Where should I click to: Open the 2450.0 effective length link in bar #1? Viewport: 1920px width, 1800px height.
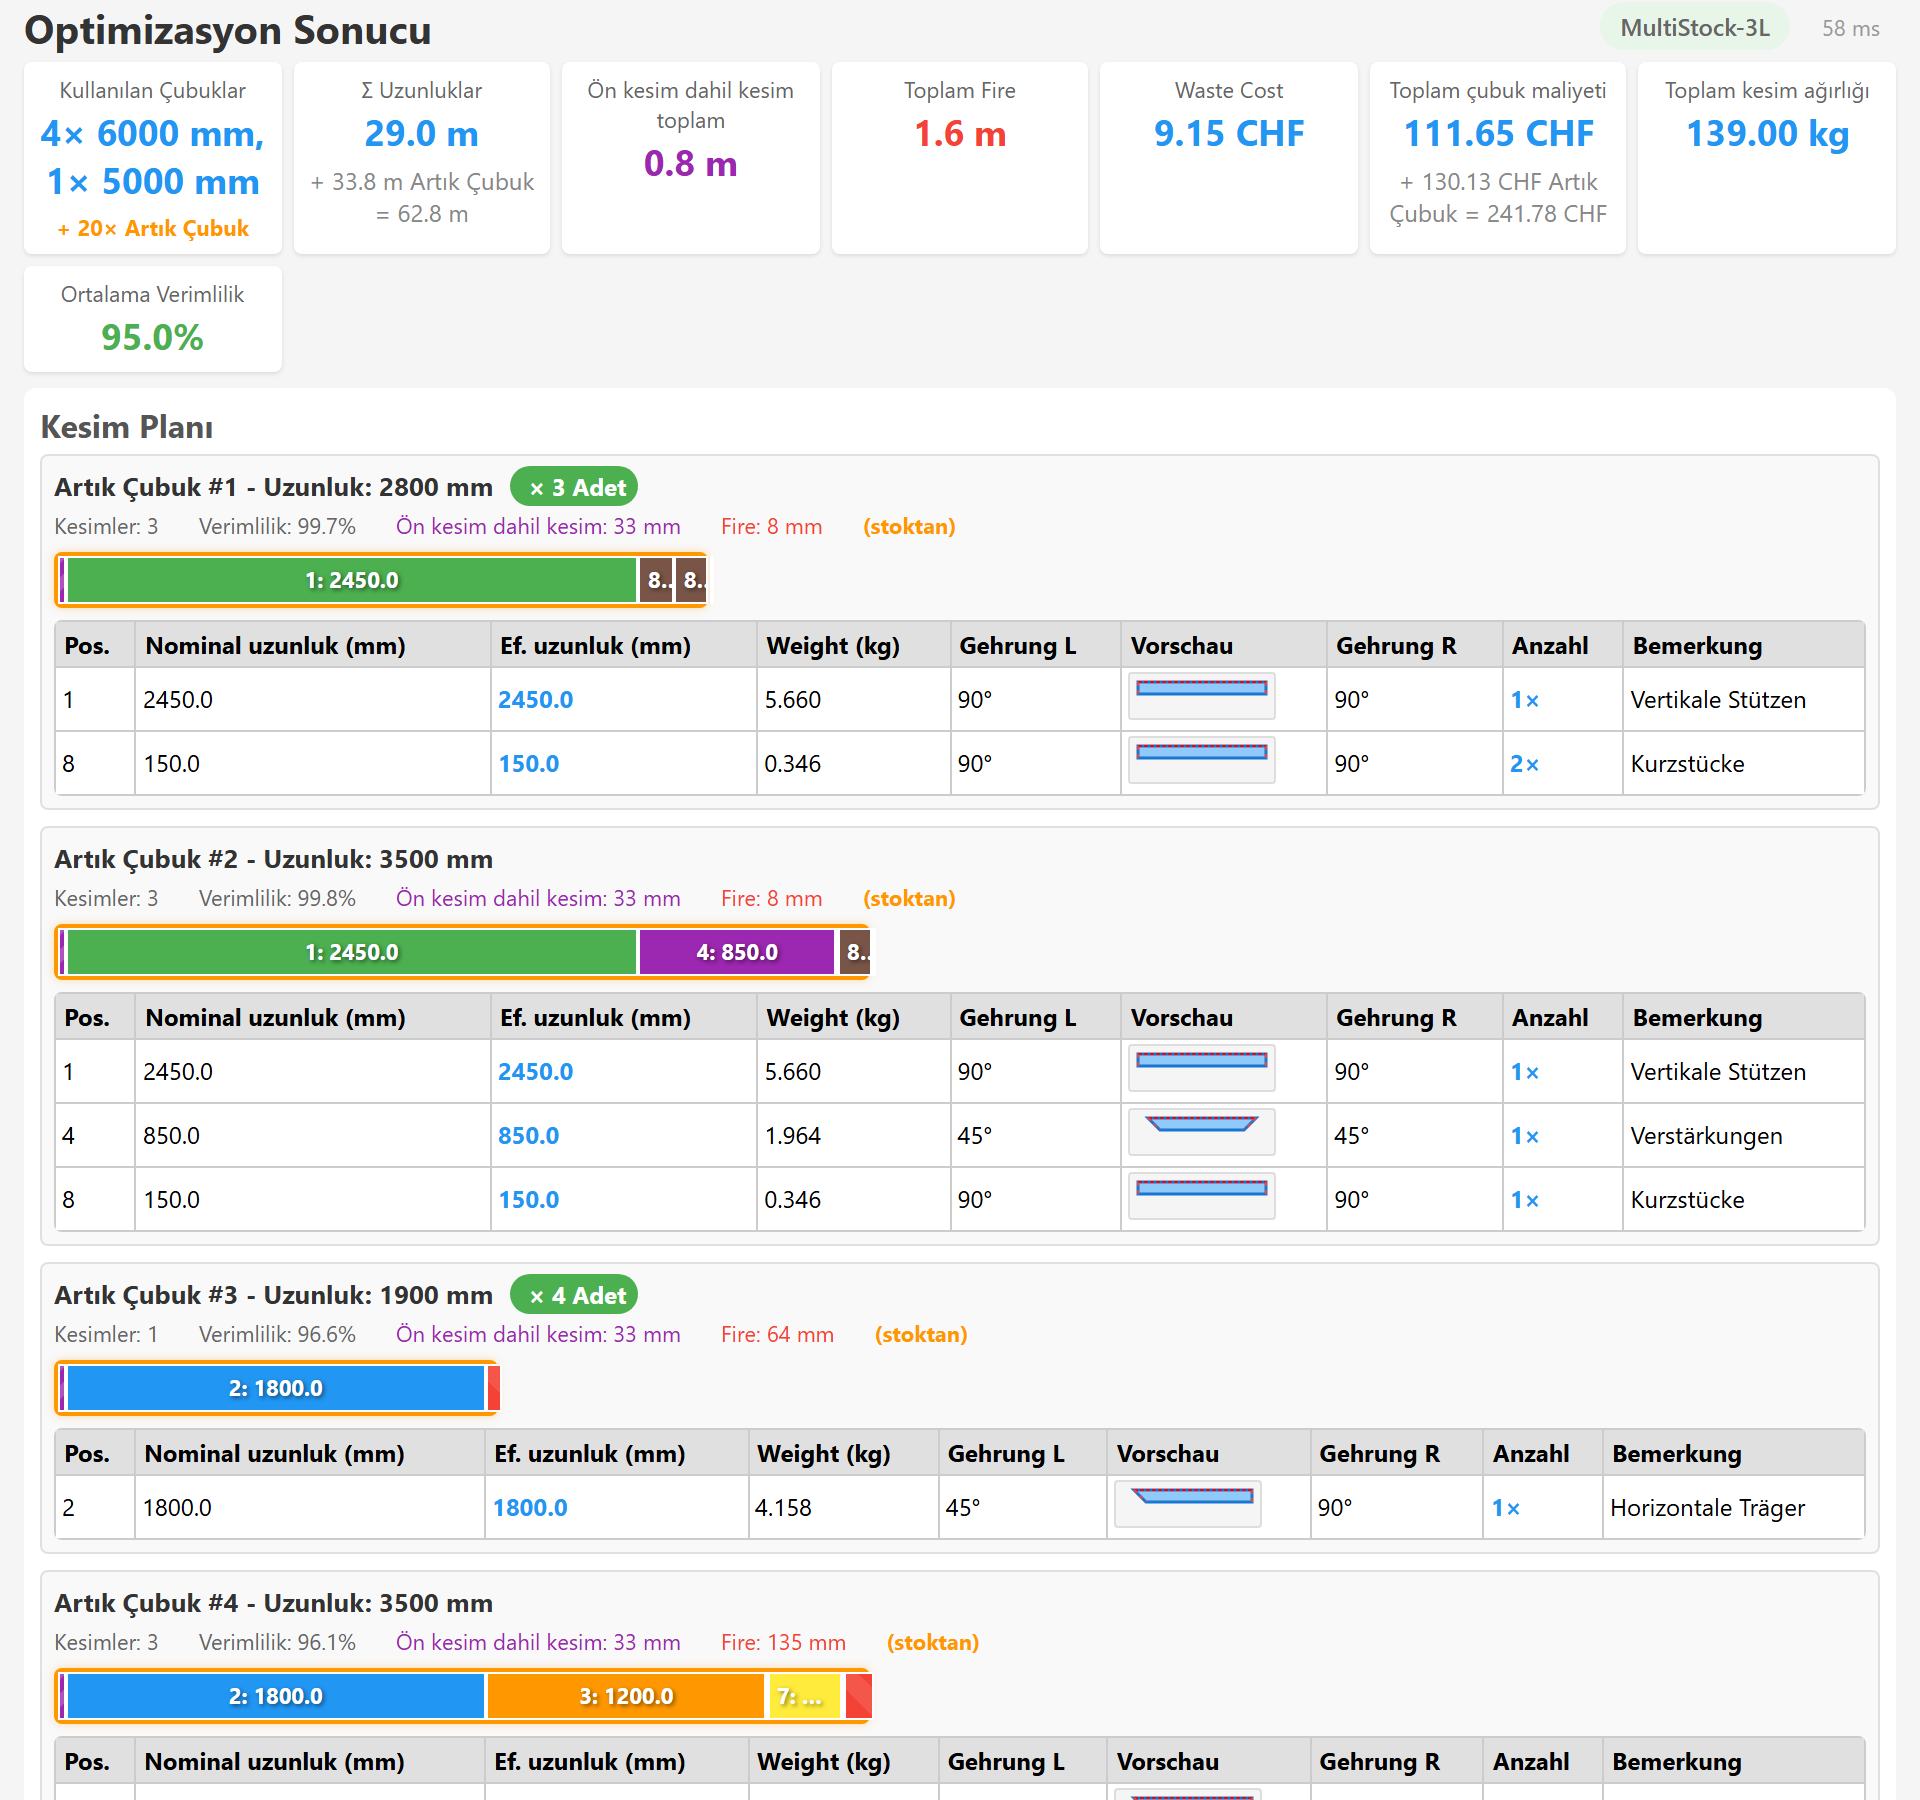pyautogui.click(x=536, y=700)
